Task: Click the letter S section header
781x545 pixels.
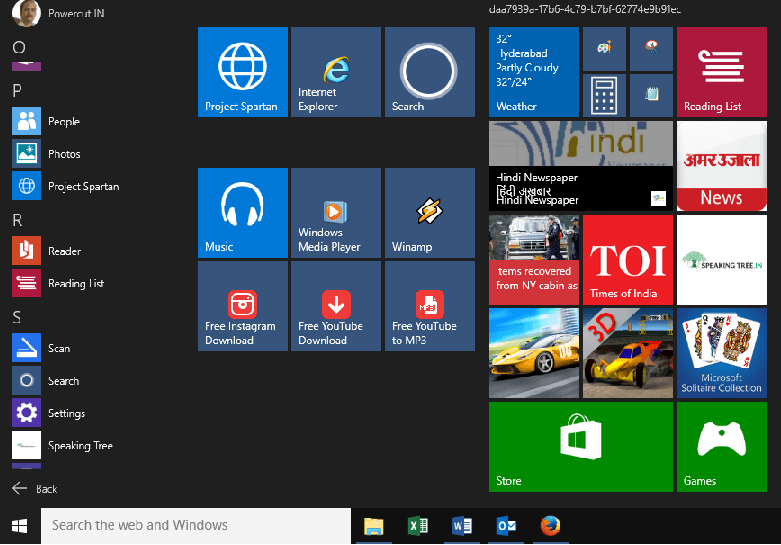Action: [17, 317]
